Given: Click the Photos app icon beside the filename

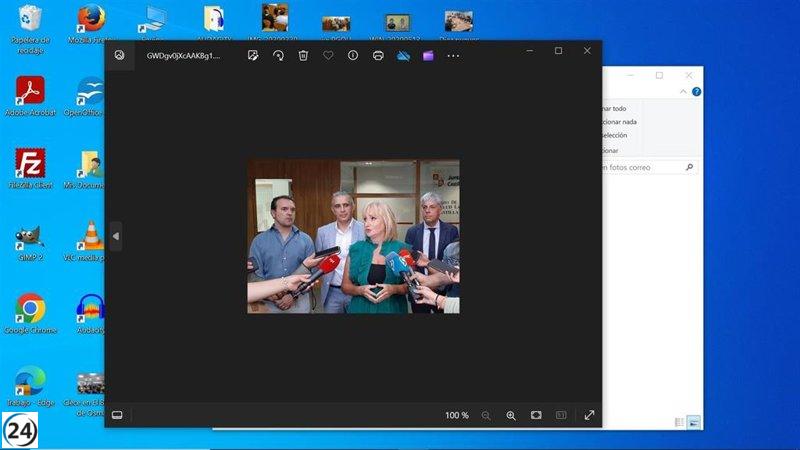Looking at the screenshot, I should coord(119,56).
